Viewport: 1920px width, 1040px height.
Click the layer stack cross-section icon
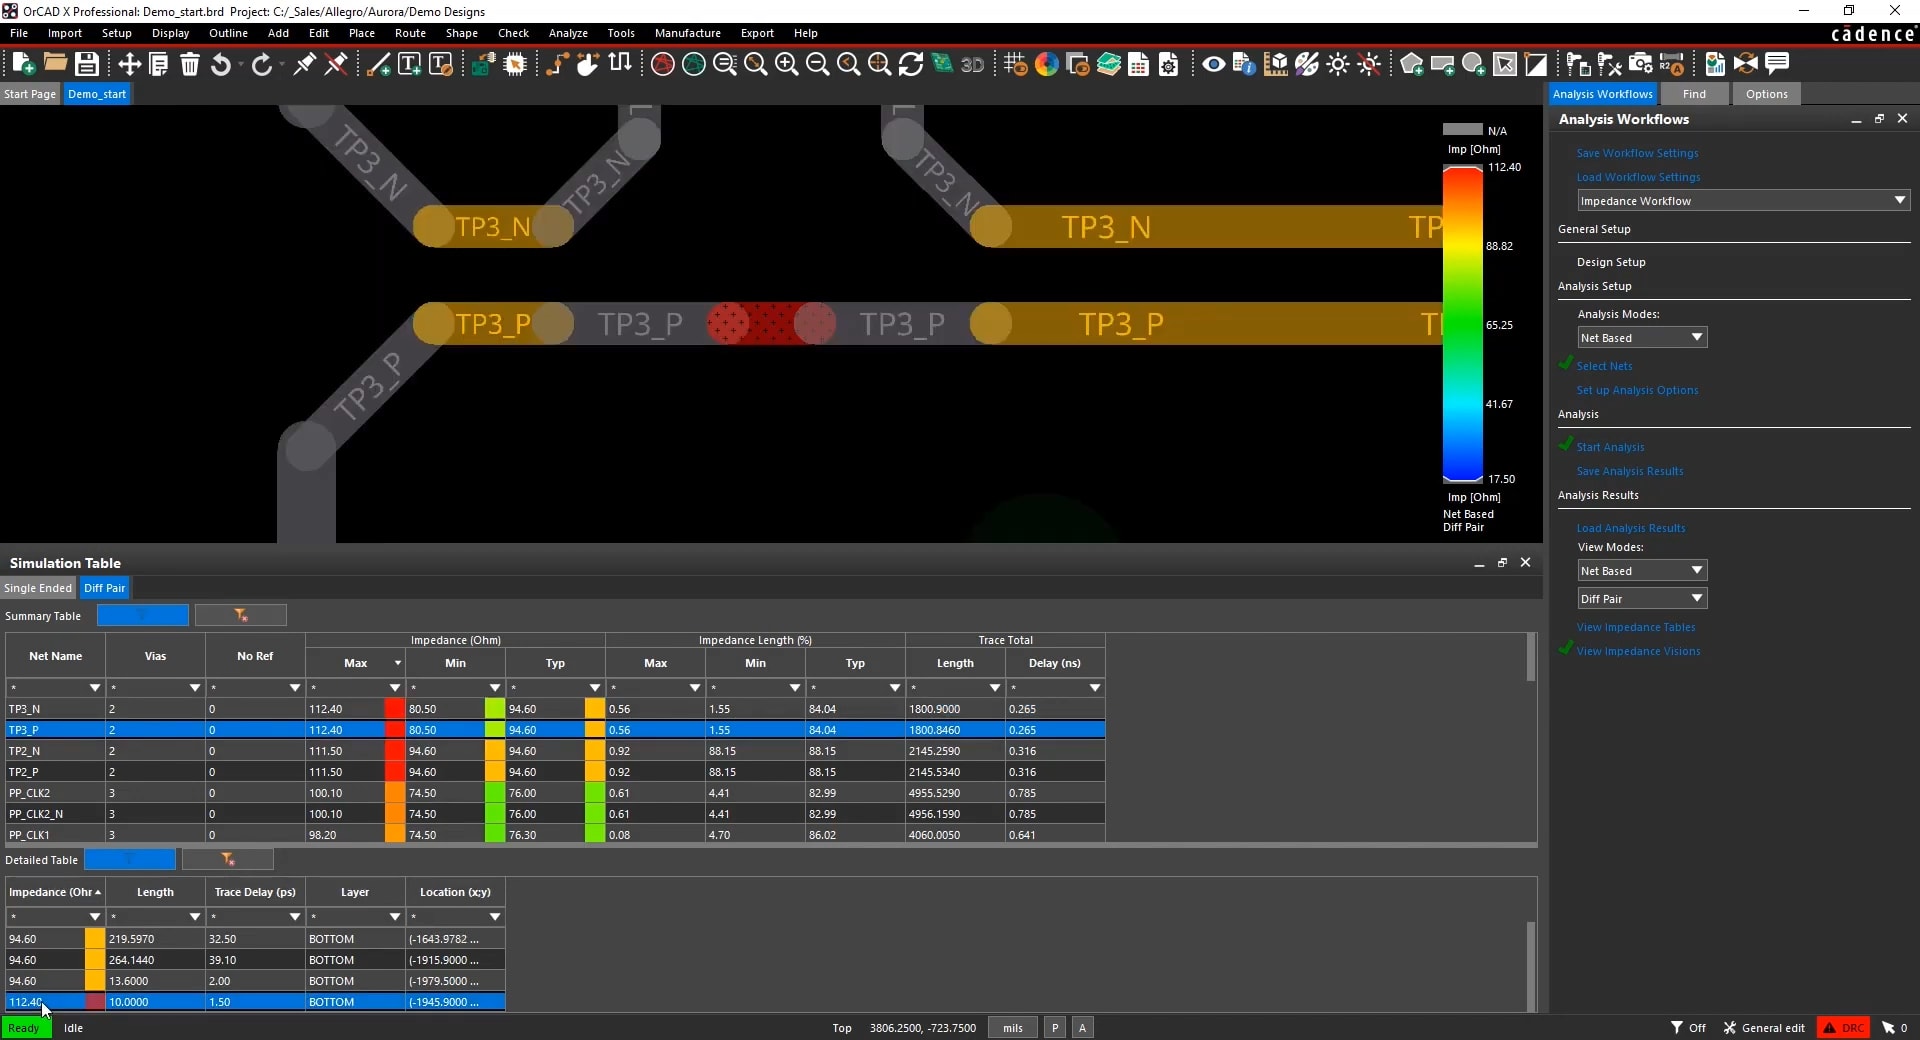click(x=1108, y=65)
